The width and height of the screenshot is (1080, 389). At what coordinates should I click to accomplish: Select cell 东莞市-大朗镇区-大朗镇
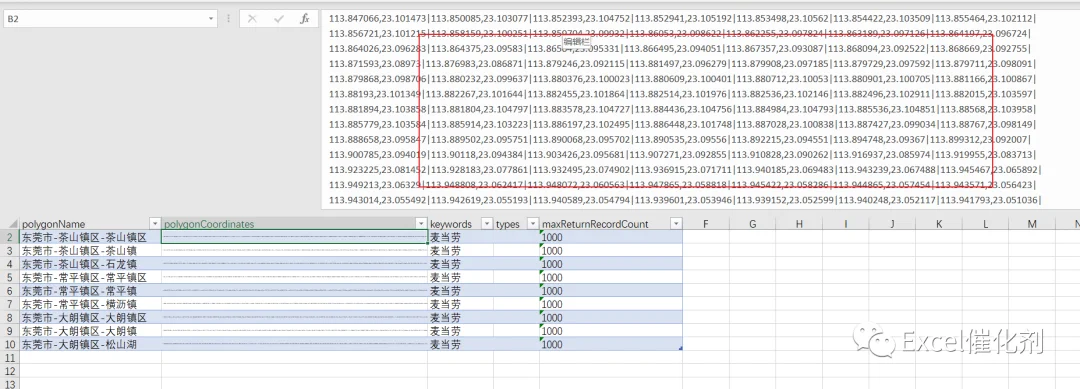pyautogui.click(x=90, y=331)
